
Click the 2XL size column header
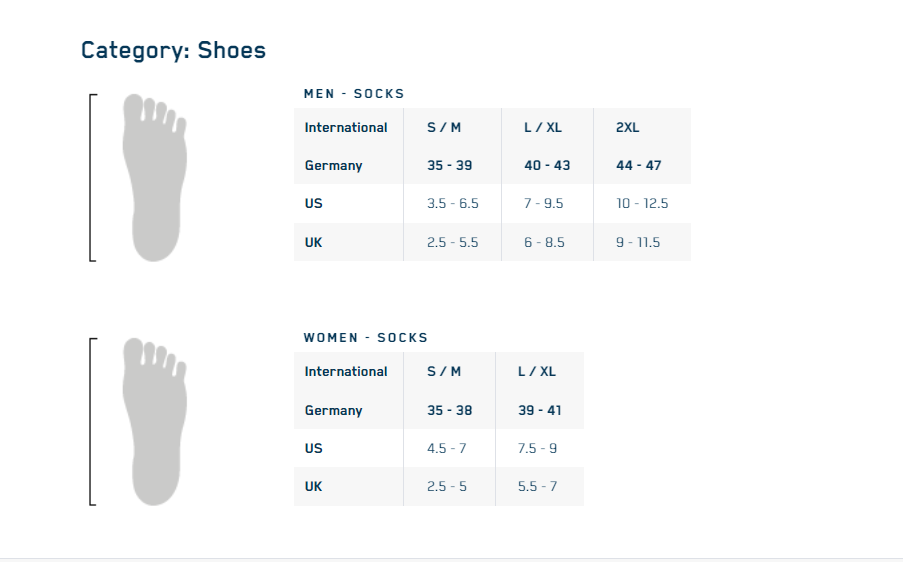tap(628, 128)
